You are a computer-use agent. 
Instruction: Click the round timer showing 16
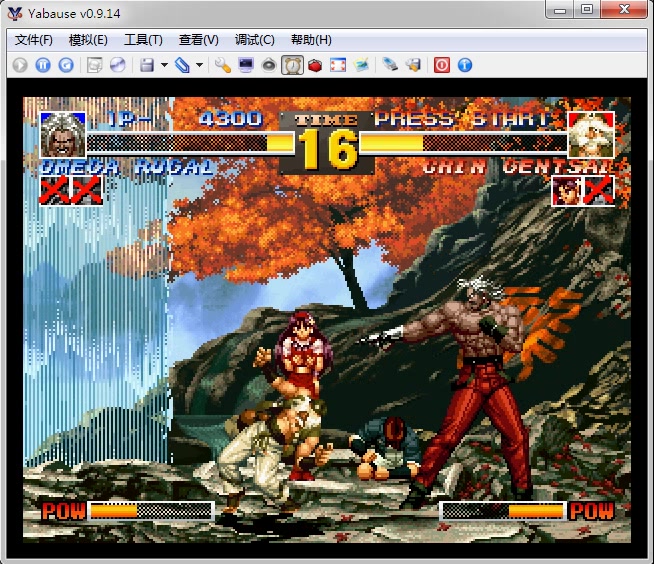327,149
